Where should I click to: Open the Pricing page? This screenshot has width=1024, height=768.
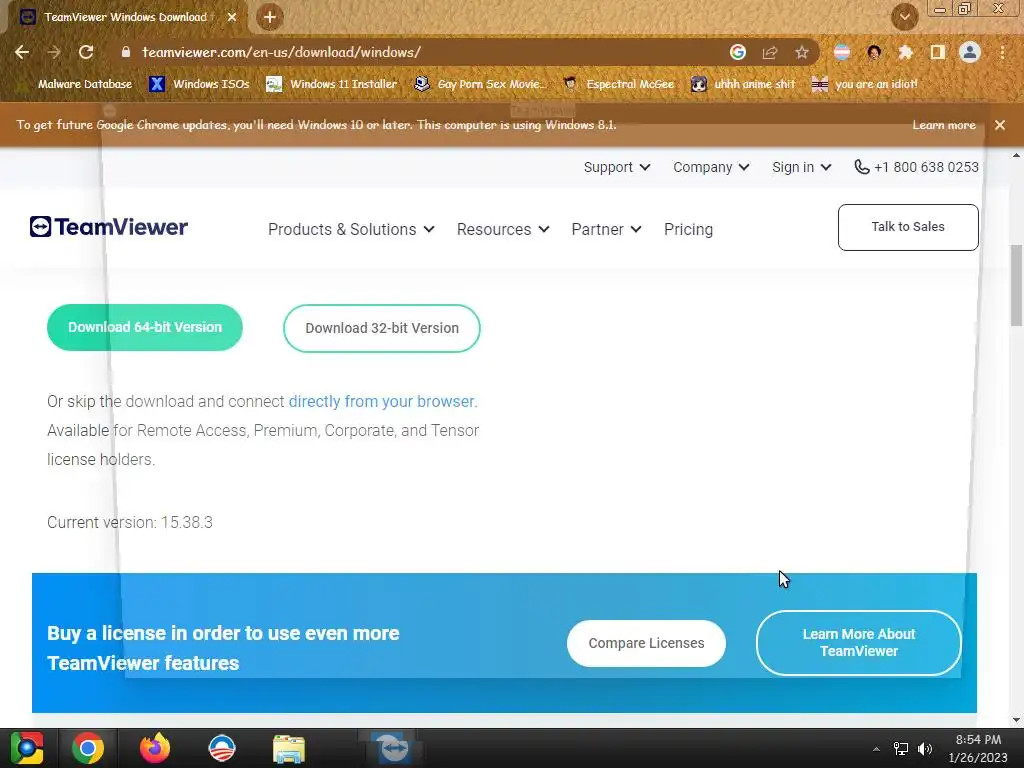point(688,229)
